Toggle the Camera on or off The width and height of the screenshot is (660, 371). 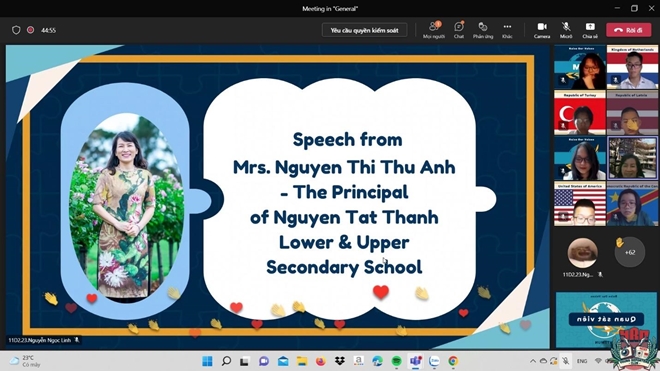coord(542,30)
